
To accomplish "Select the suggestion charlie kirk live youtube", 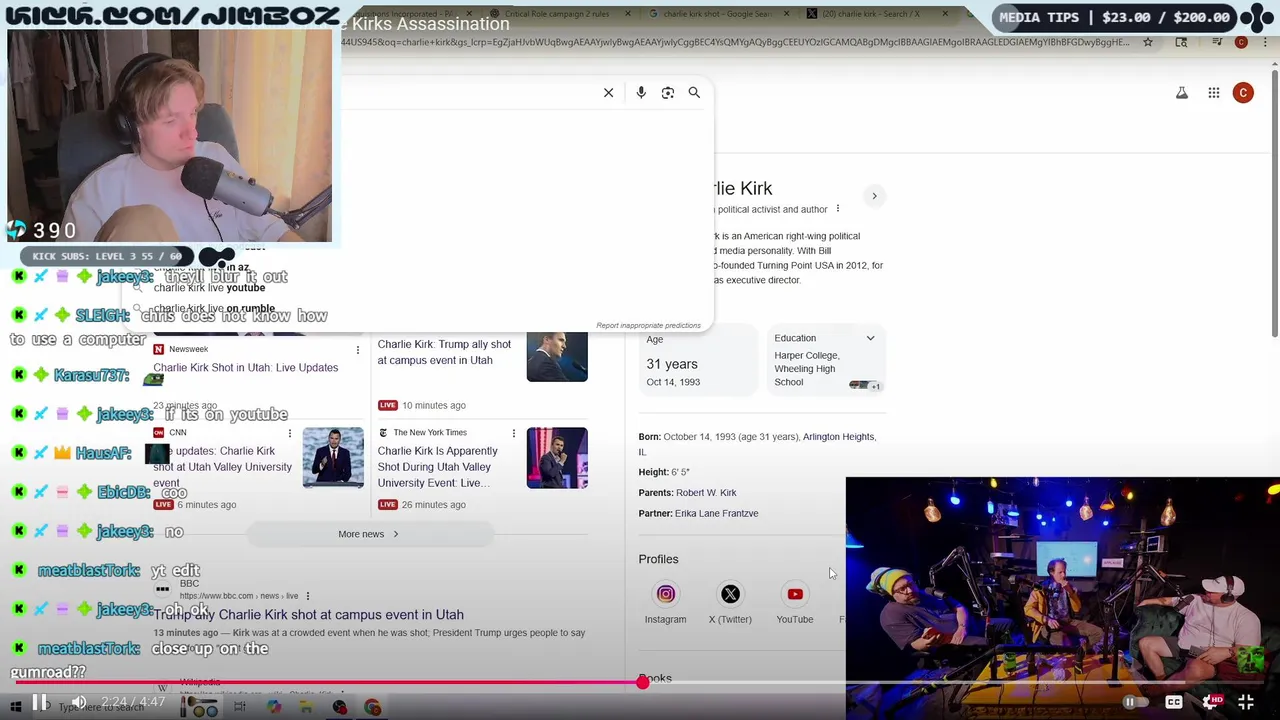I will tap(209, 288).
